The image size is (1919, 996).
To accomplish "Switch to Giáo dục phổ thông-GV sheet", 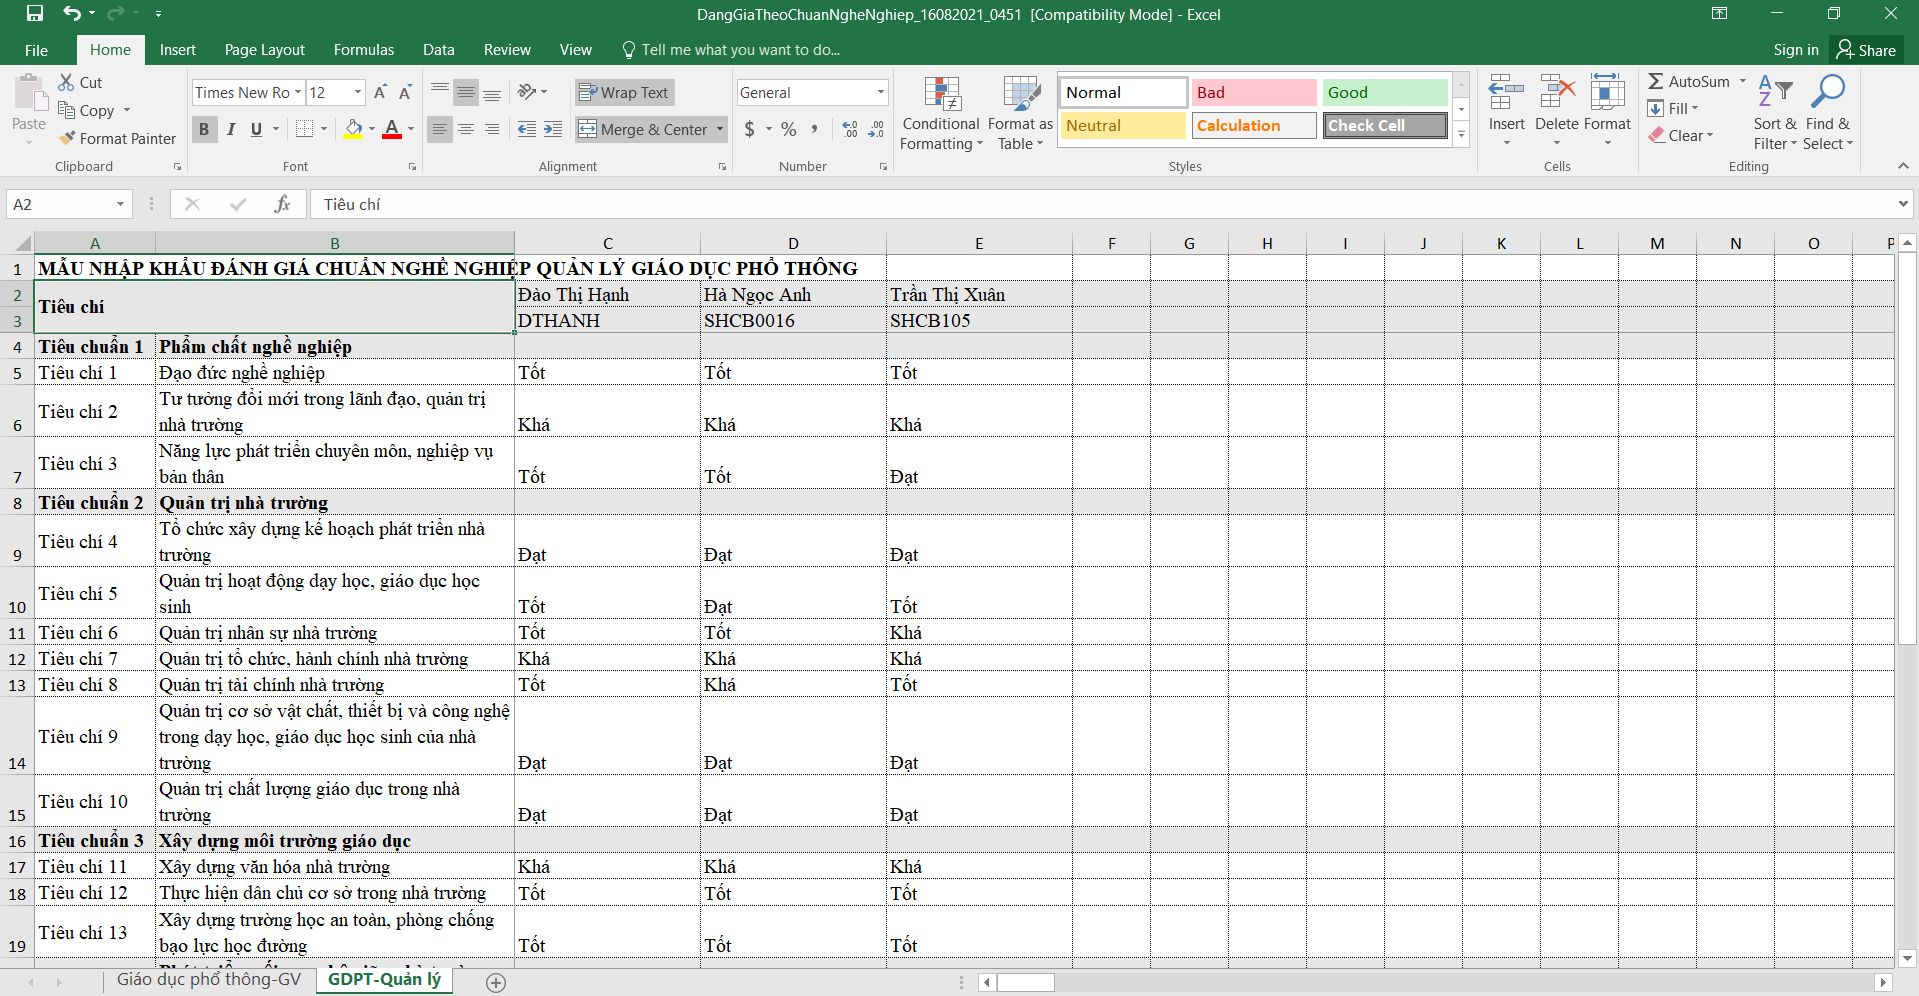I will [208, 980].
